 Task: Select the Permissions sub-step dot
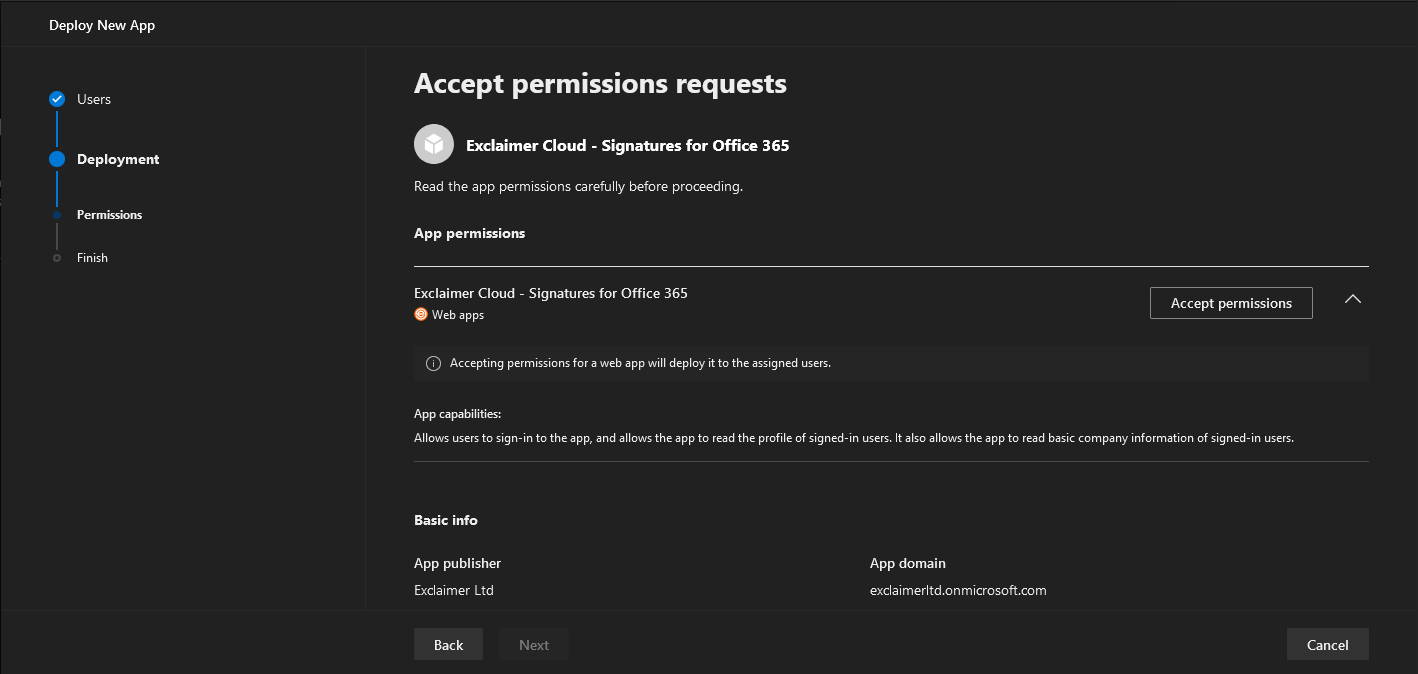point(57,215)
